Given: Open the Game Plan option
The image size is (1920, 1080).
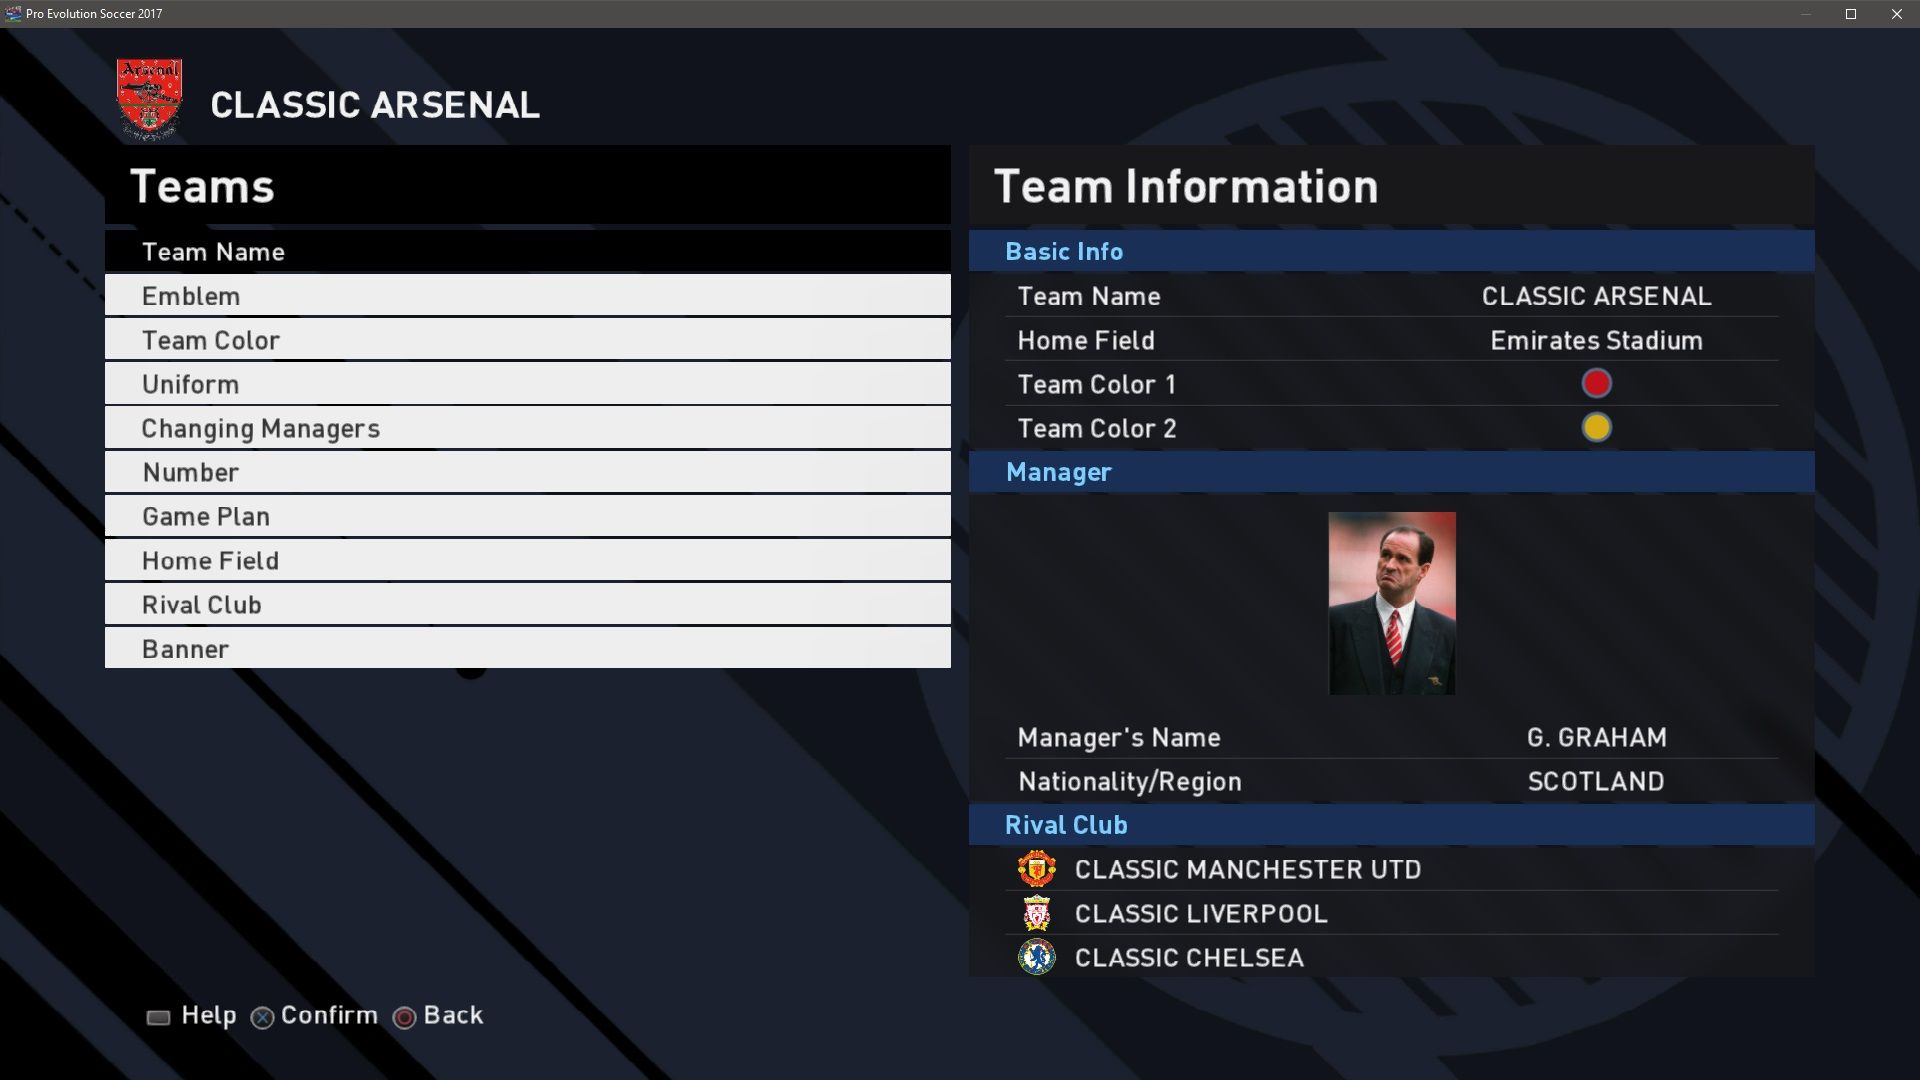Looking at the screenshot, I should (527, 516).
